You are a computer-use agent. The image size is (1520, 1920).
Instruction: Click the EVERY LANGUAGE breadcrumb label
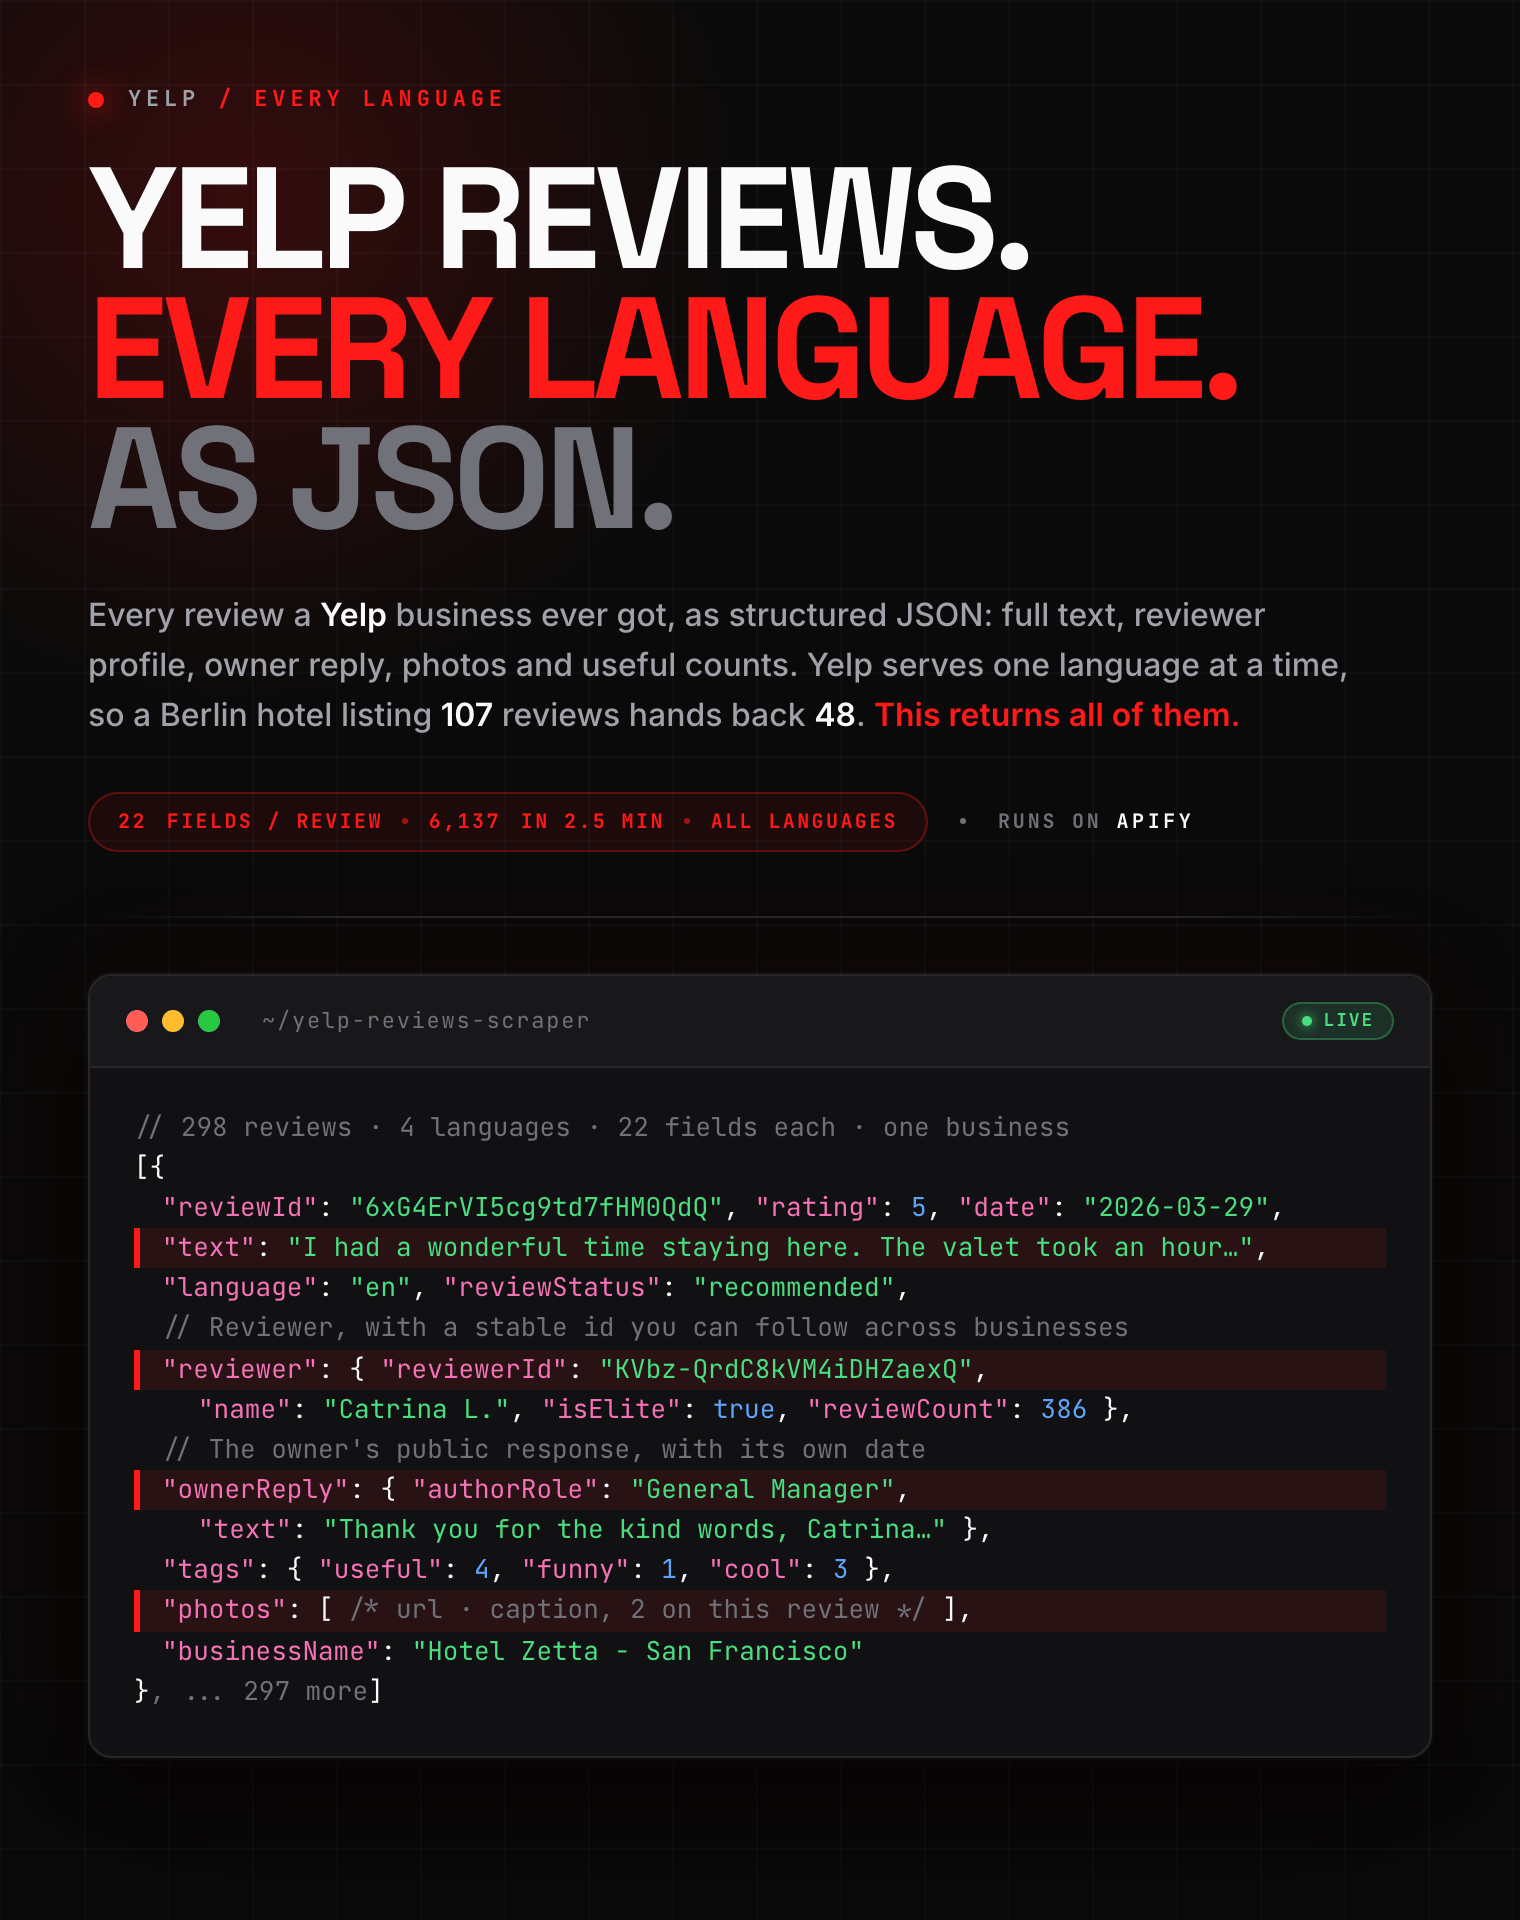379,99
